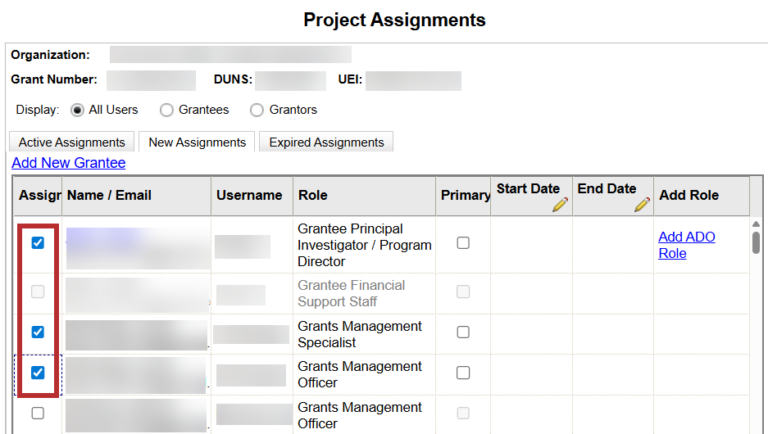Mark Principal Investigator as Primary
768x434 pixels.
[x=463, y=243]
